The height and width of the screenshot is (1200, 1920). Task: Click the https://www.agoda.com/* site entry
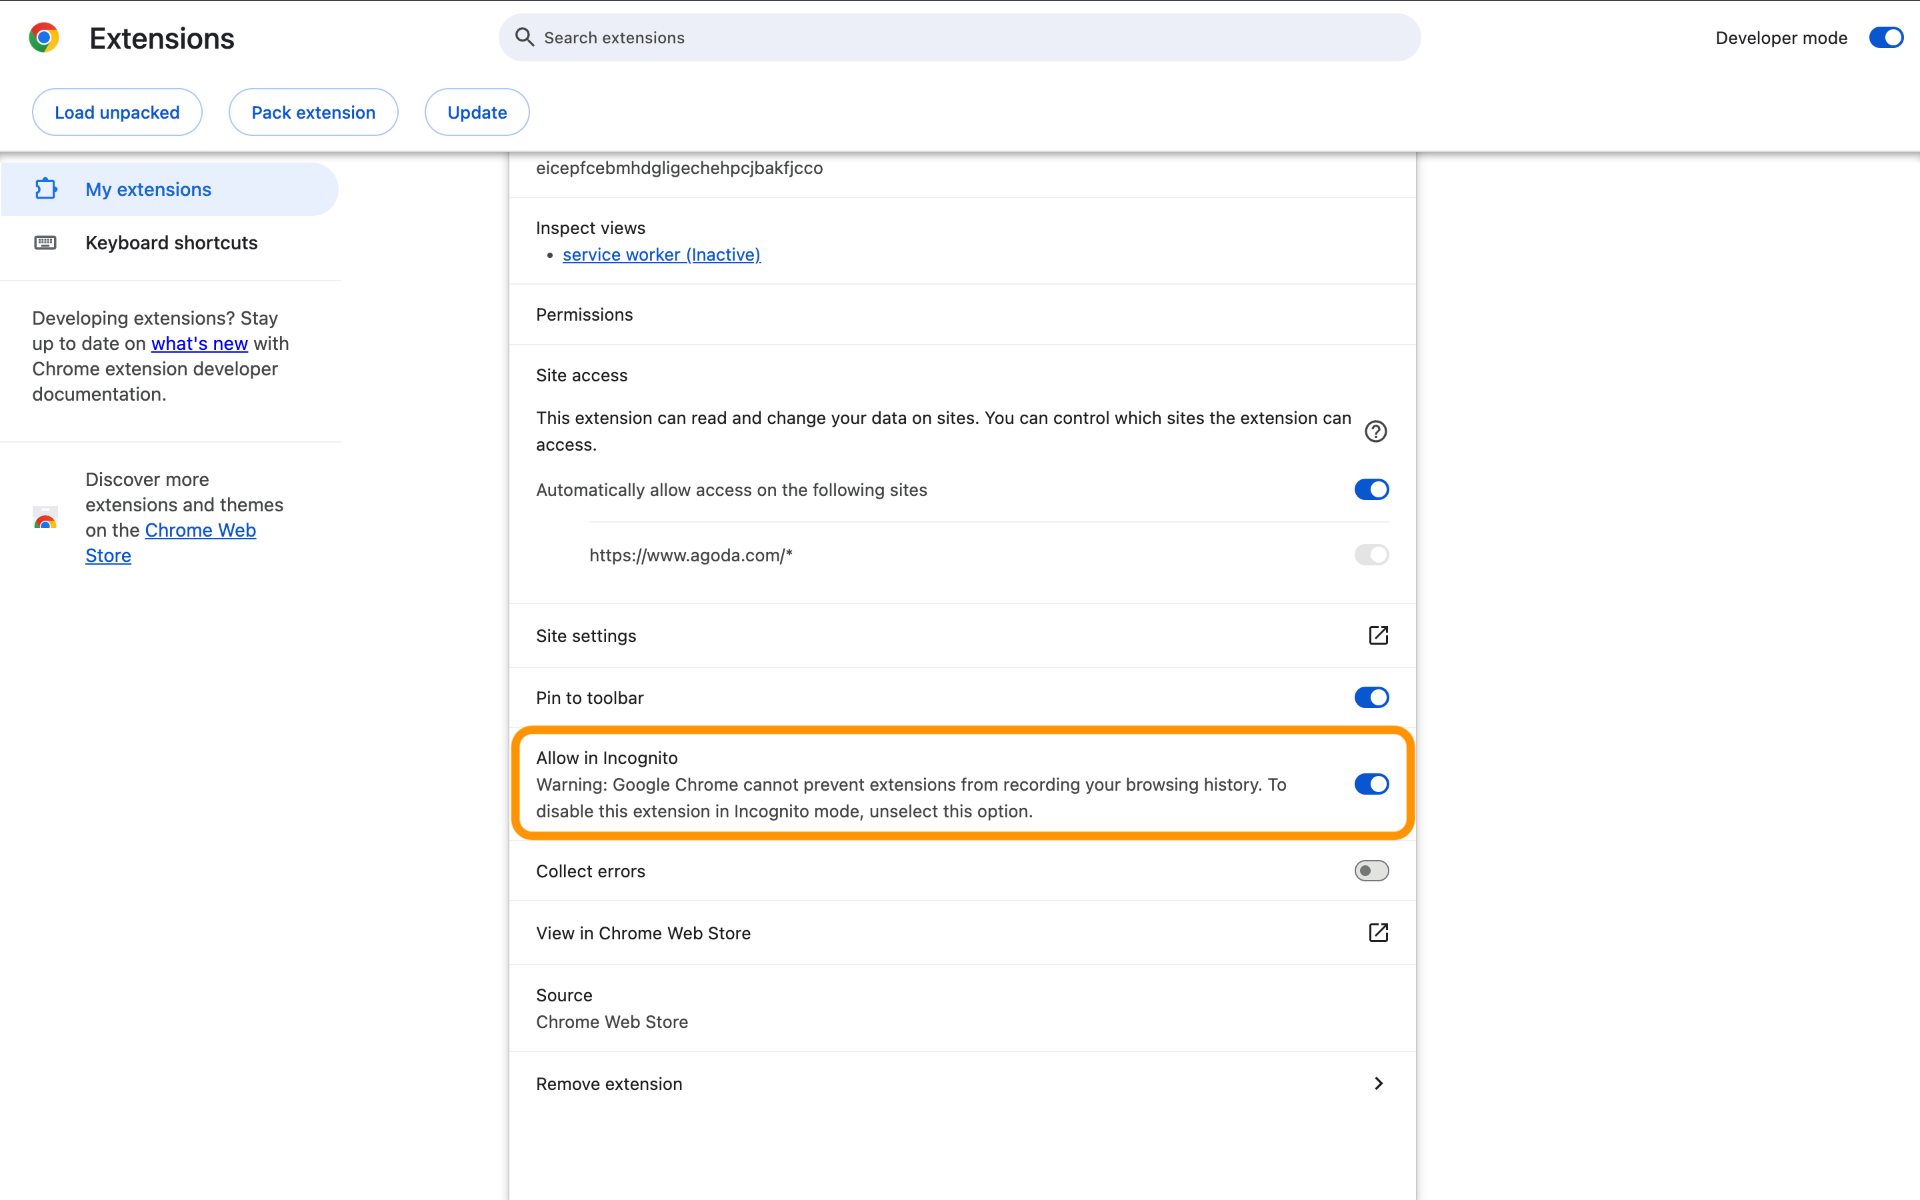click(690, 555)
